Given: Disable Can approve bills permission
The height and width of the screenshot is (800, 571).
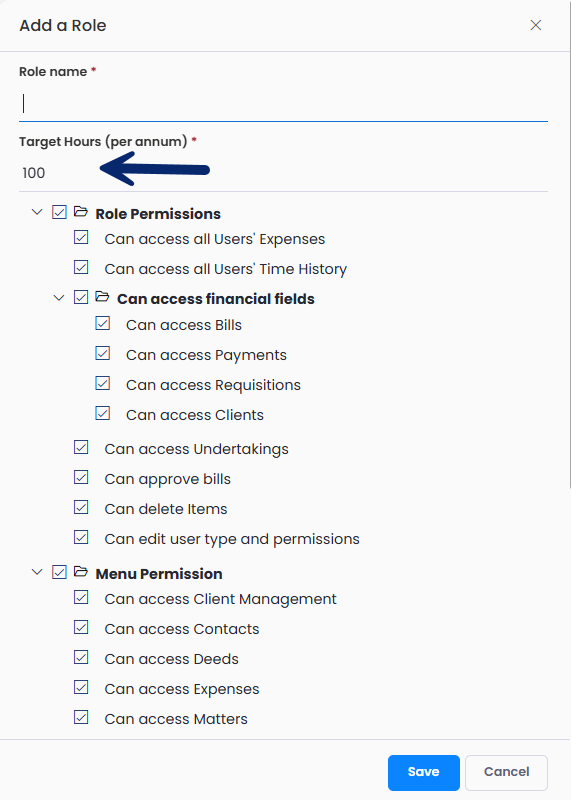Looking at the screenshot, I should pyautogui.click(x=81, y=477).
